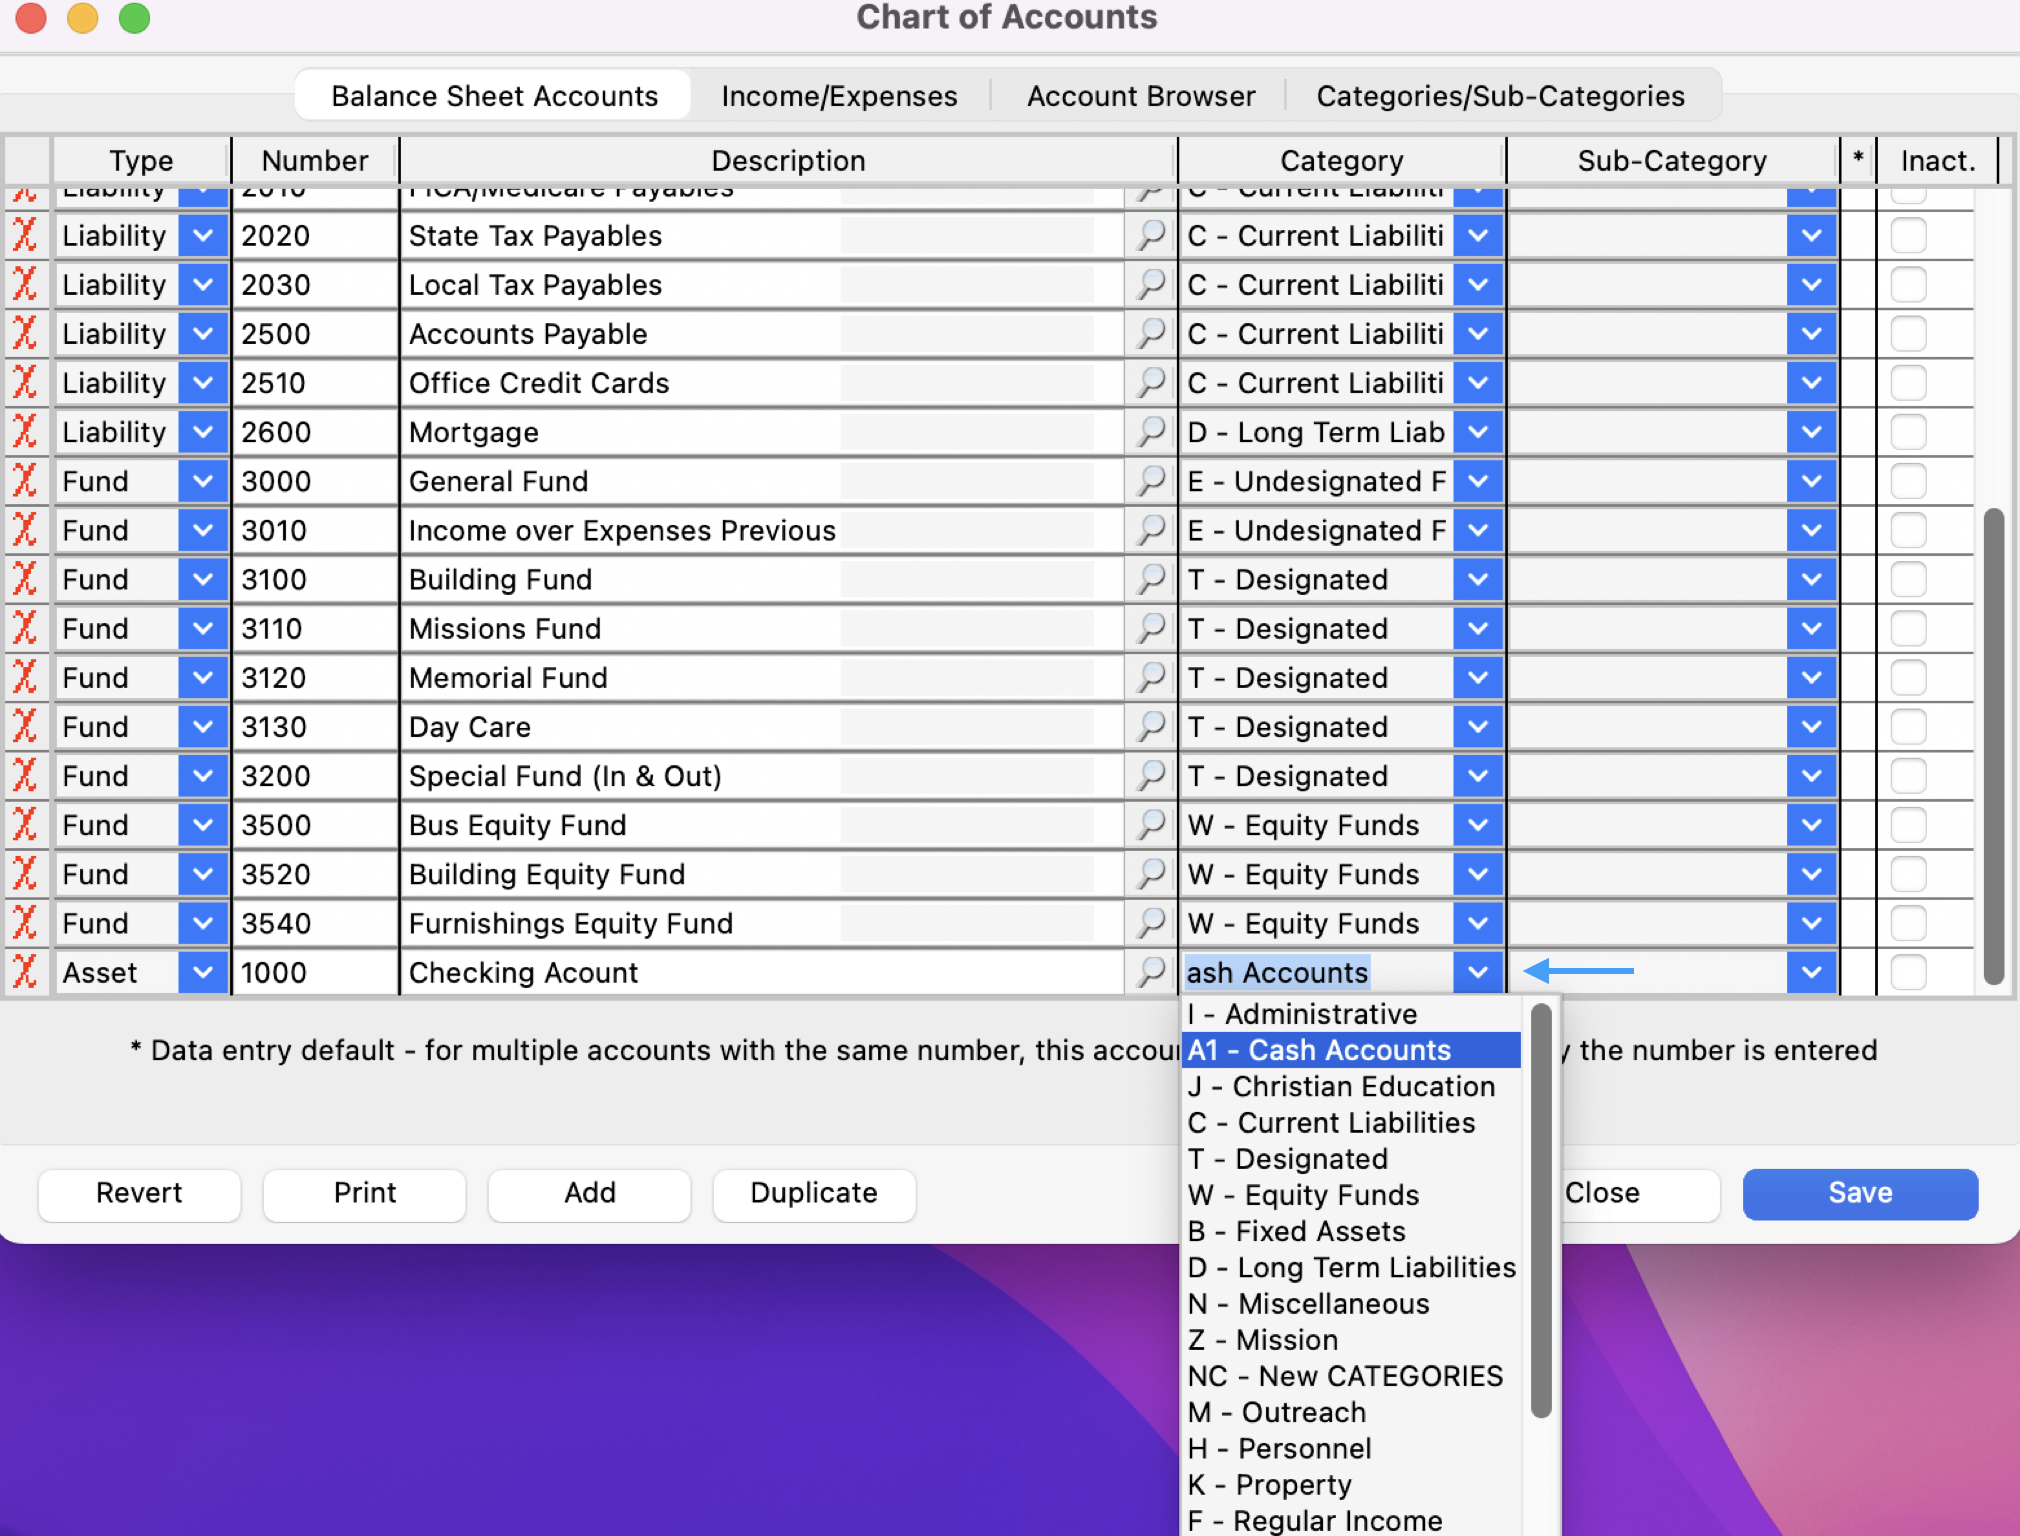This screenshot has height=1536, width=2020.
Task: Click the red X beside Office Credit Cards
Action: (25, 383)
